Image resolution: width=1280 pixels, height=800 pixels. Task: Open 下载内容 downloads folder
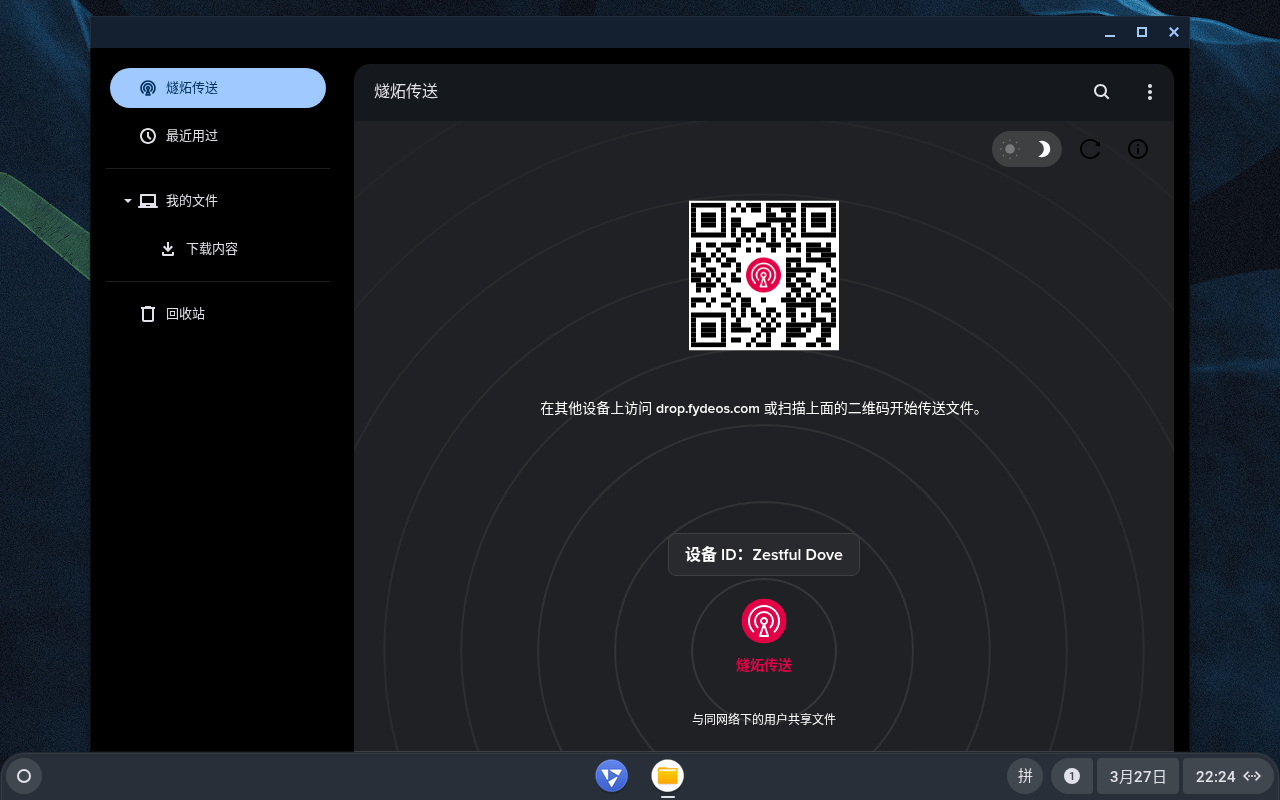click(212, 249)
